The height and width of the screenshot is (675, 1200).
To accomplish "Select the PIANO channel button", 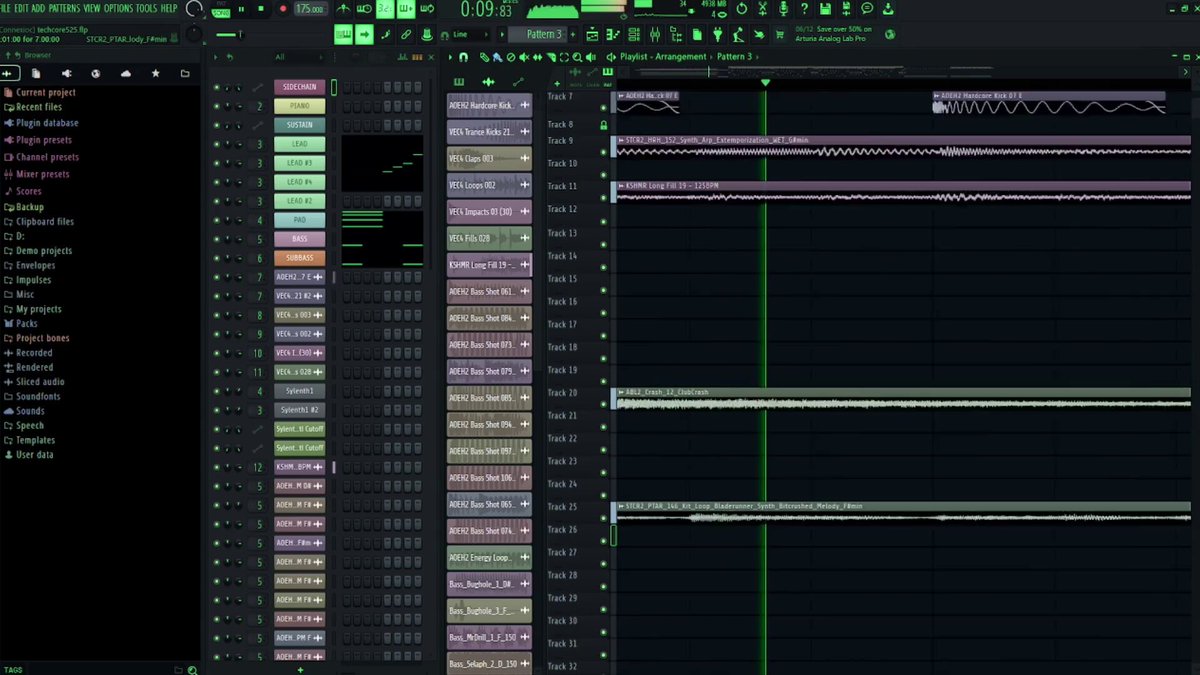I will [x=299, y=106].
